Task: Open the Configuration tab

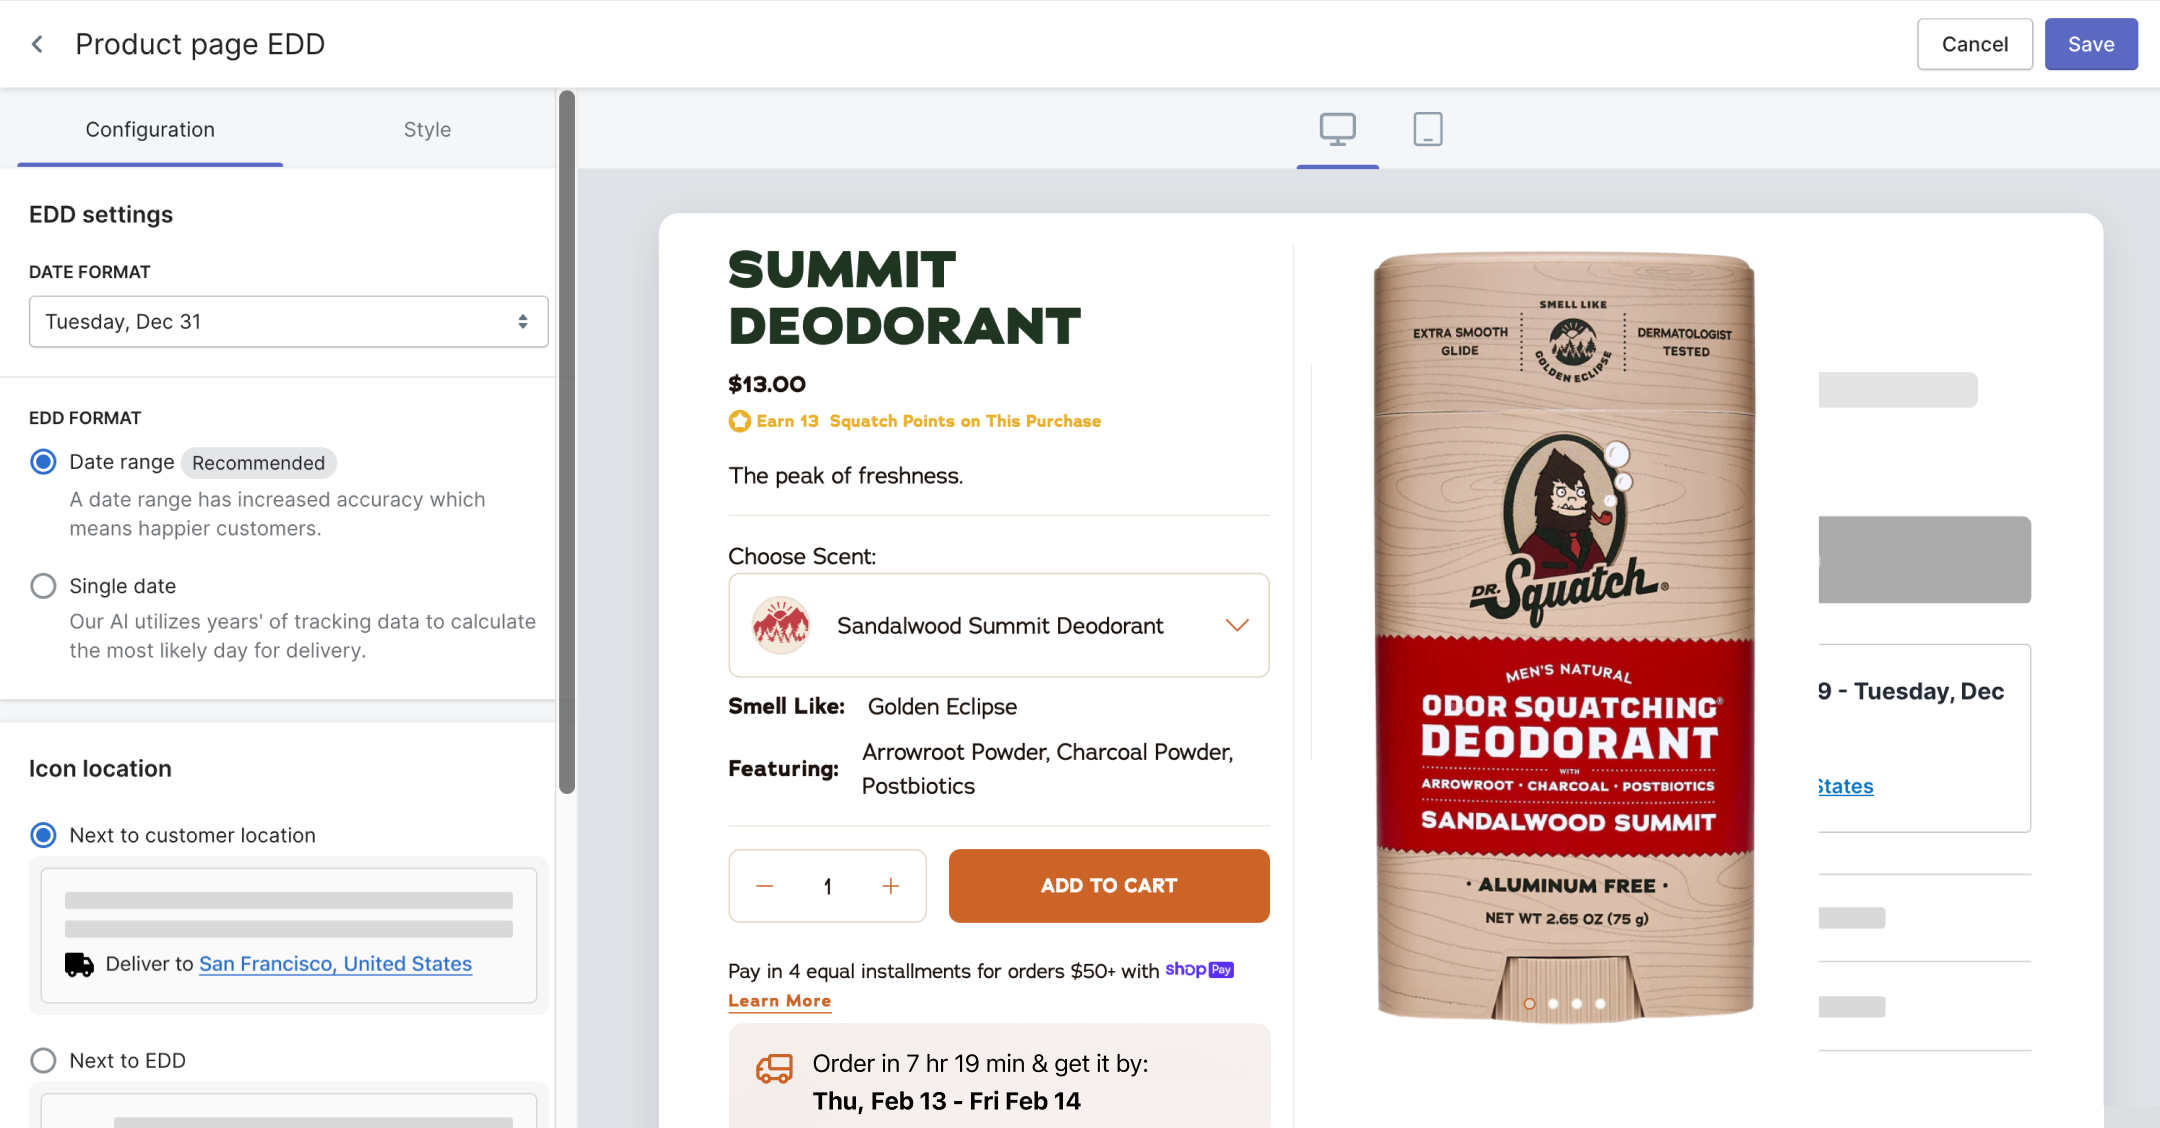Action: (x=150, y=130)
